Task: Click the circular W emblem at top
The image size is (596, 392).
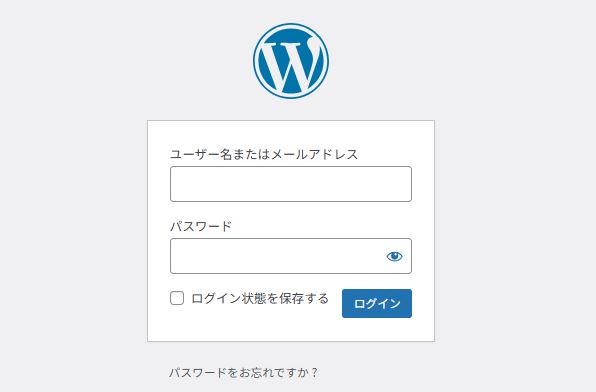Action: point(291,61)
